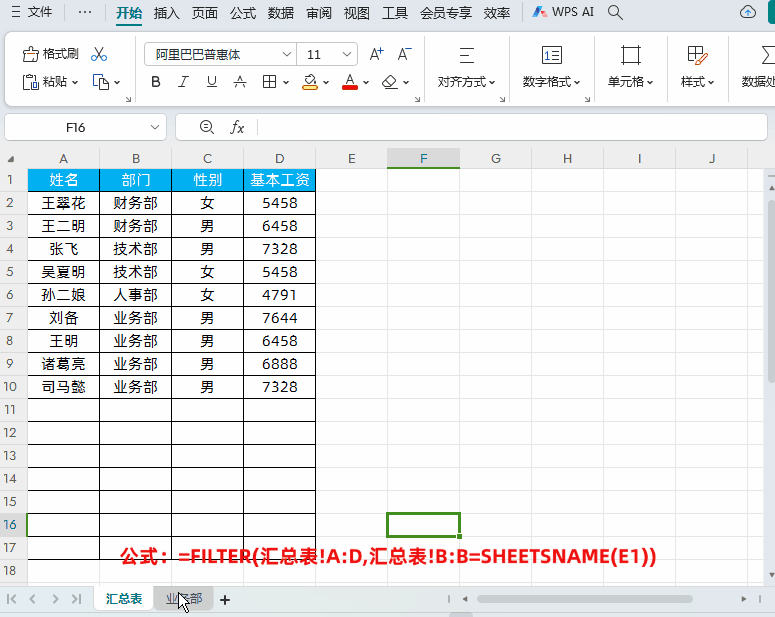Click the 基本工资 header cell
Viewport: 775px width, 617px height.
(280, 180)
